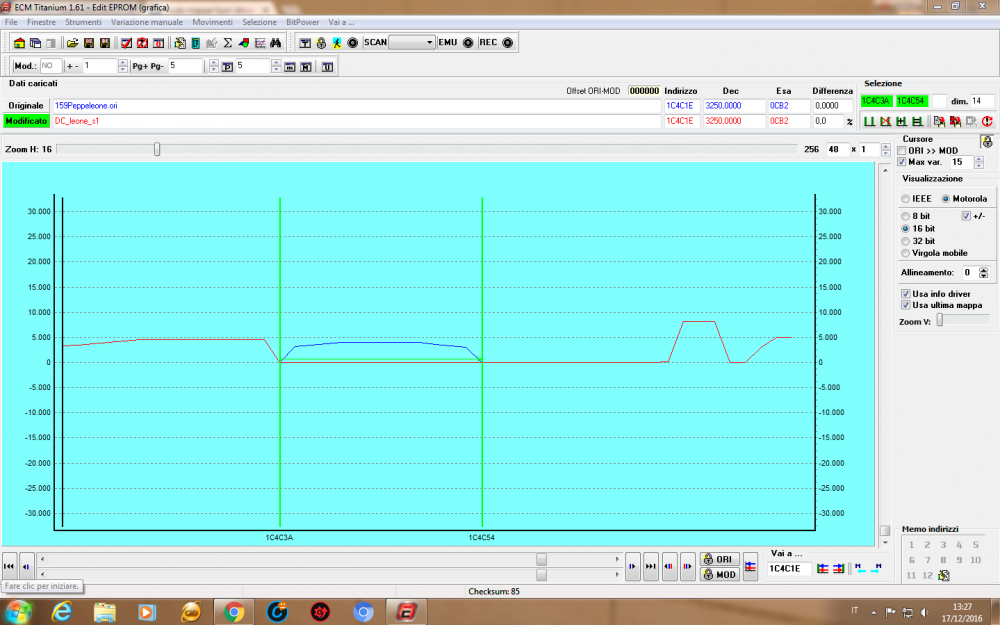
Task: Click the binoculars search icon in toolbar
Action: point(275,43)
